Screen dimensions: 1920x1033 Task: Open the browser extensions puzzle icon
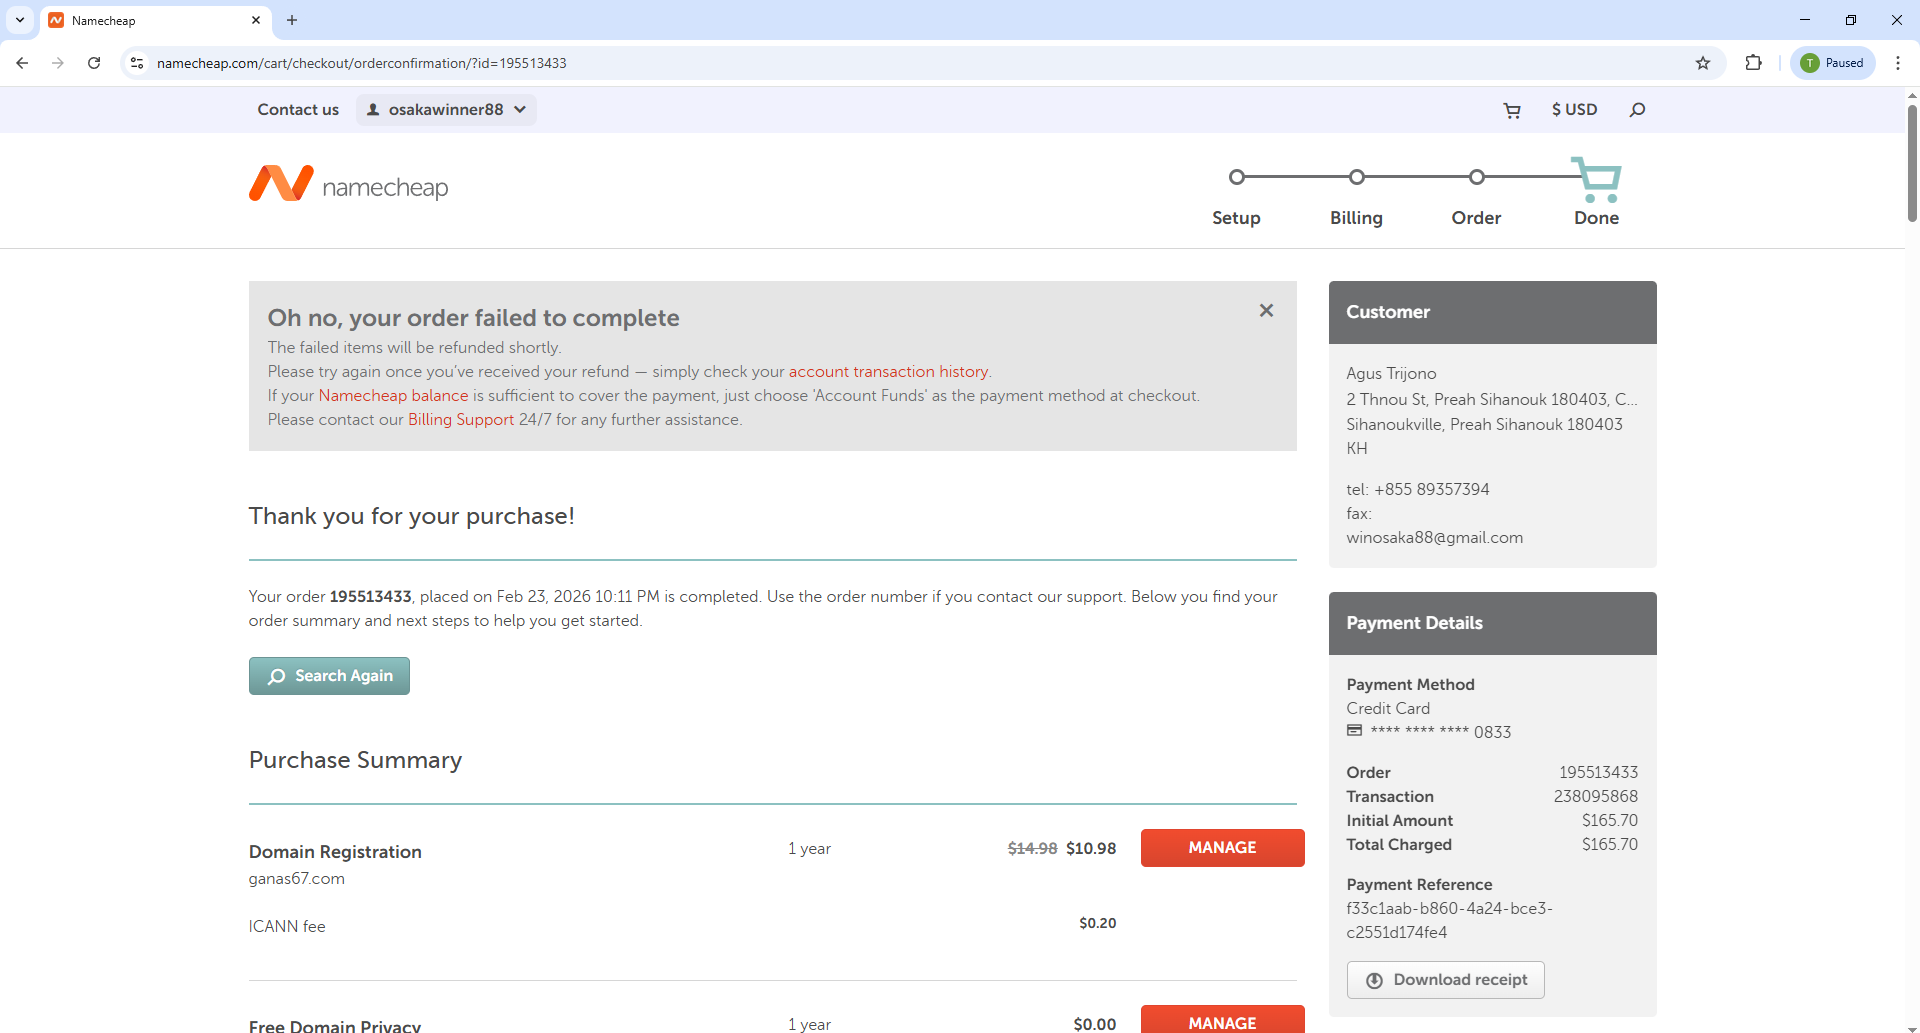pos(1753,63)
